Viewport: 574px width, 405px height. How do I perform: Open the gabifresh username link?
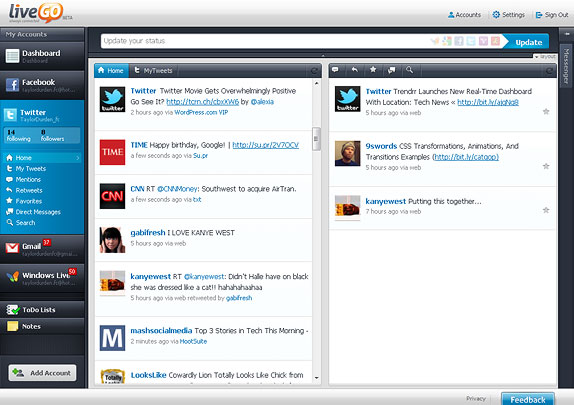148,233
